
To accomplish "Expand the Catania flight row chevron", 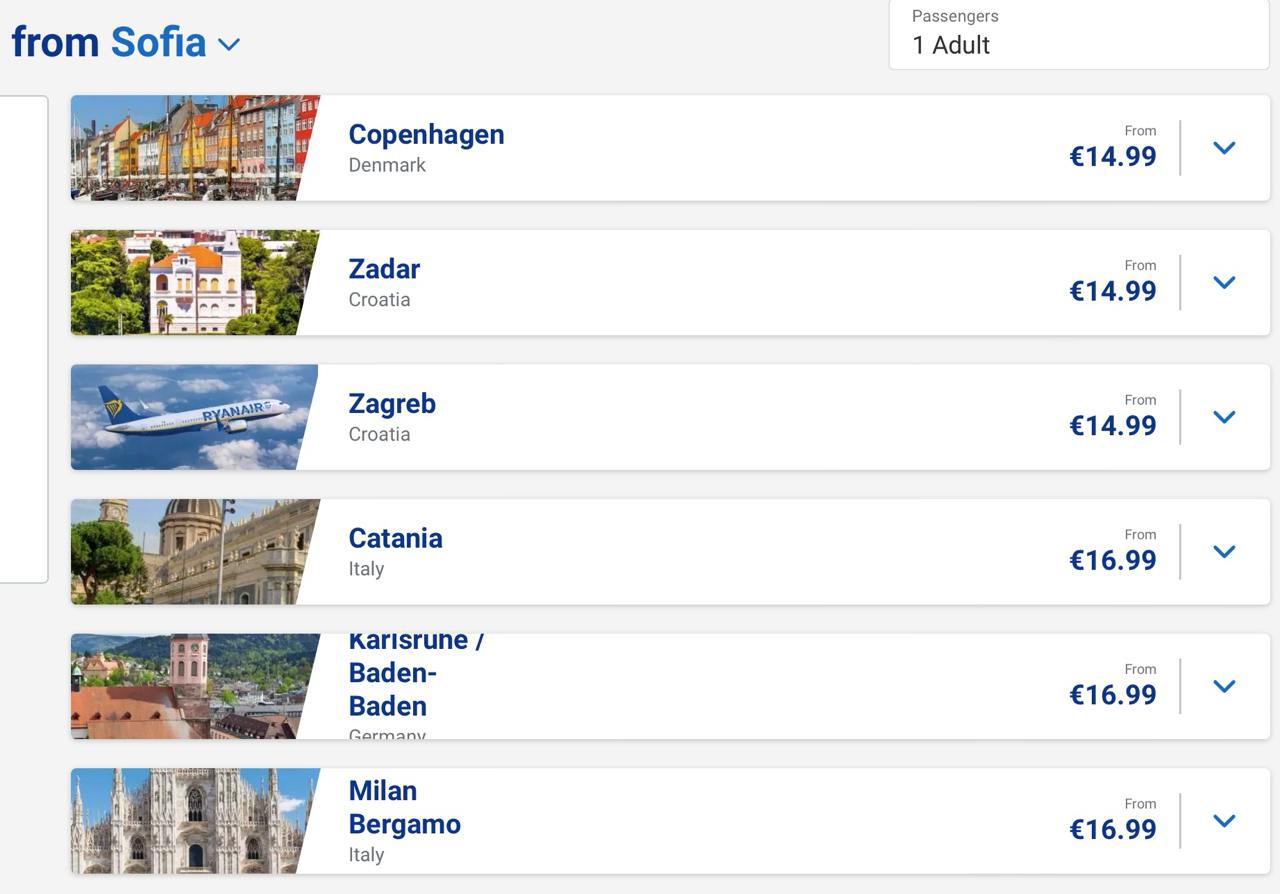I will pos(1224,552).
